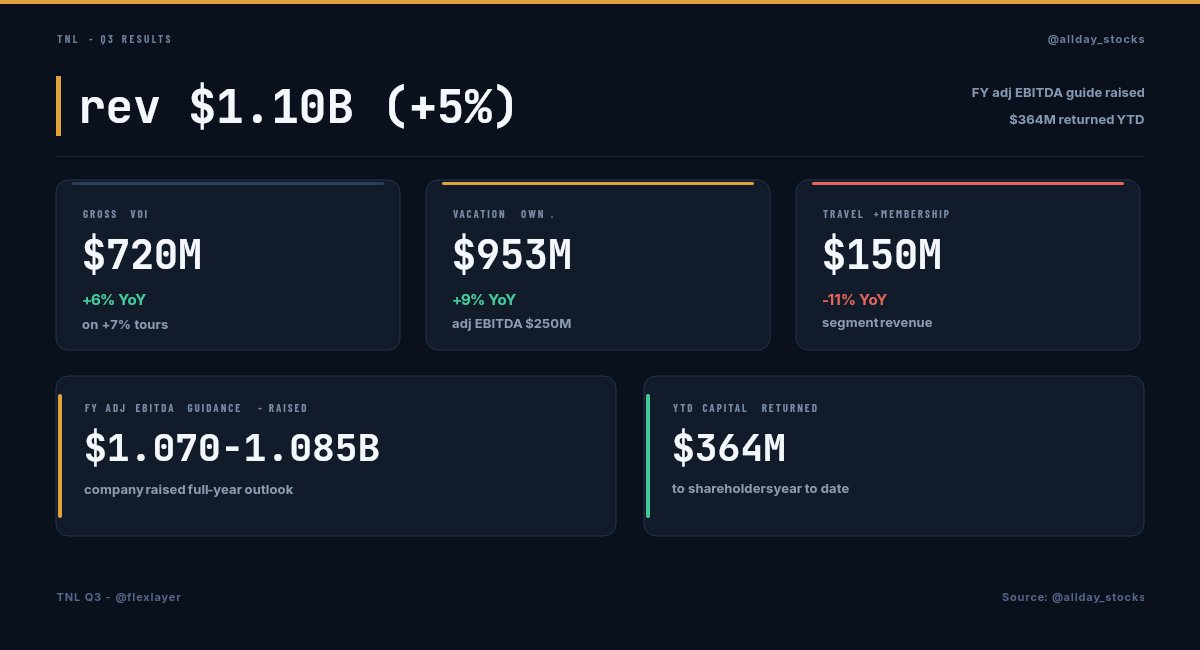Click the +6% YoY green label
Screen dimensions: 1200x650
(x=114, y=299)
